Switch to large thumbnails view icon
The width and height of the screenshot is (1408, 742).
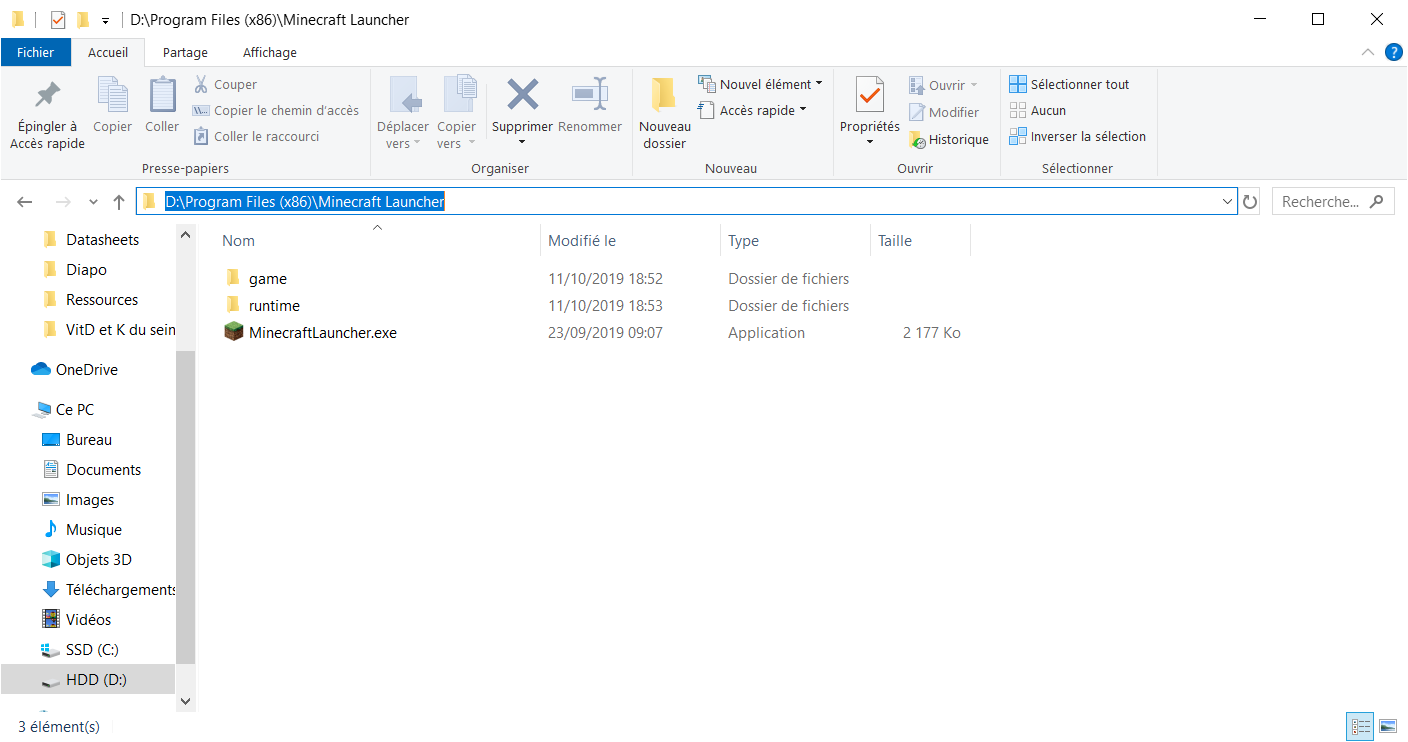coord(1388,726)
